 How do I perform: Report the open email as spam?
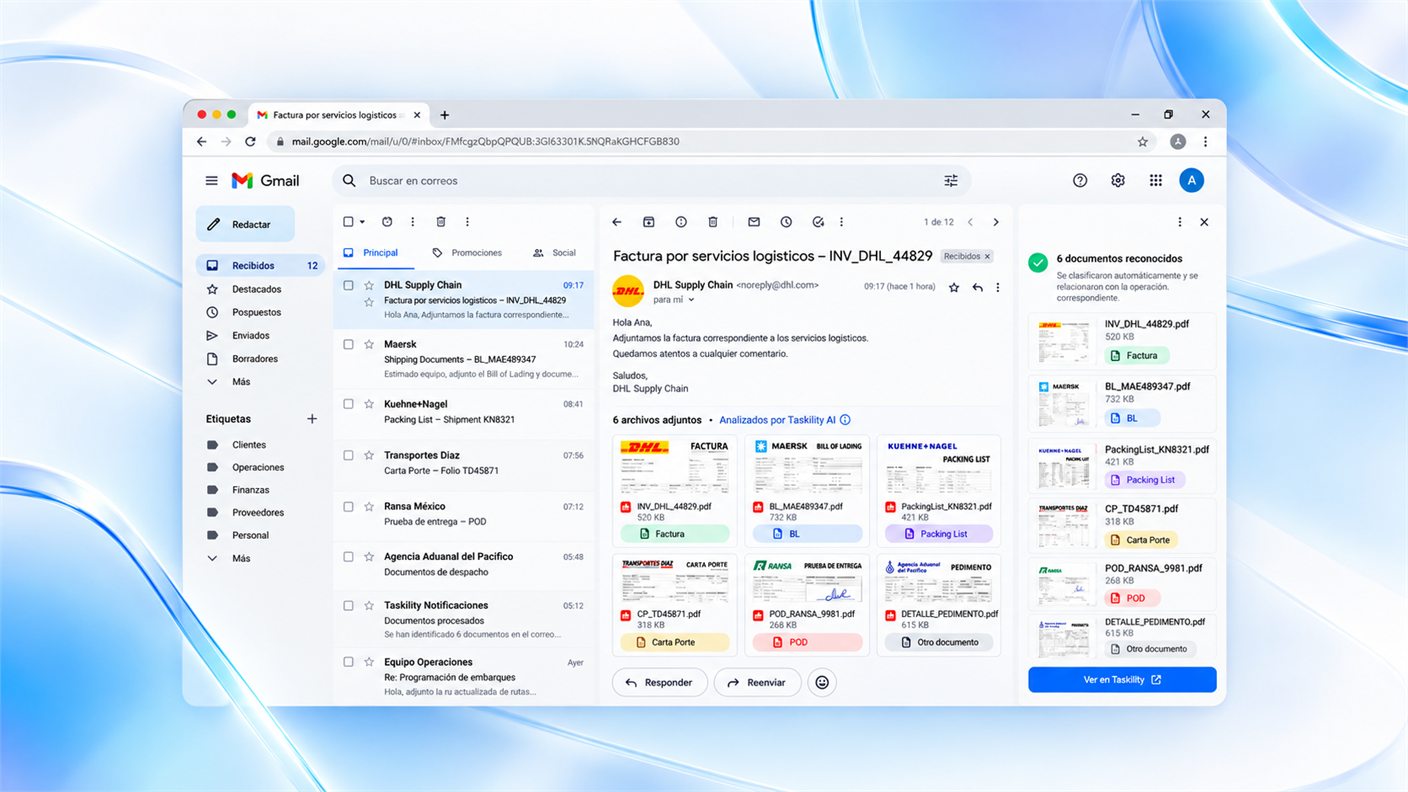point(681,222)
